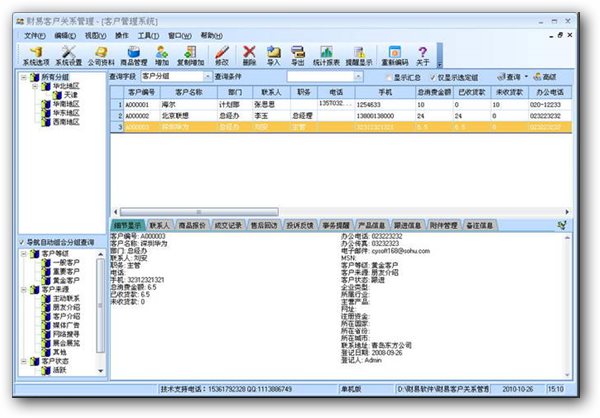Select 网络搜寻 in the navigation tree

[x=66, y=334]
